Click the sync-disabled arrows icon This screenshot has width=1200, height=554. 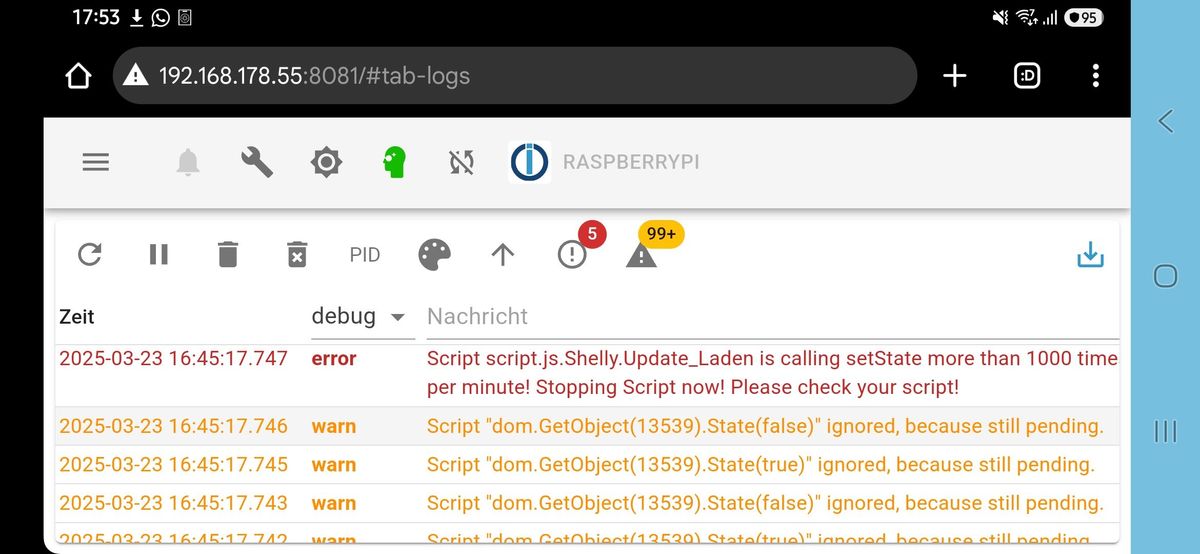(x=461, y=162)
